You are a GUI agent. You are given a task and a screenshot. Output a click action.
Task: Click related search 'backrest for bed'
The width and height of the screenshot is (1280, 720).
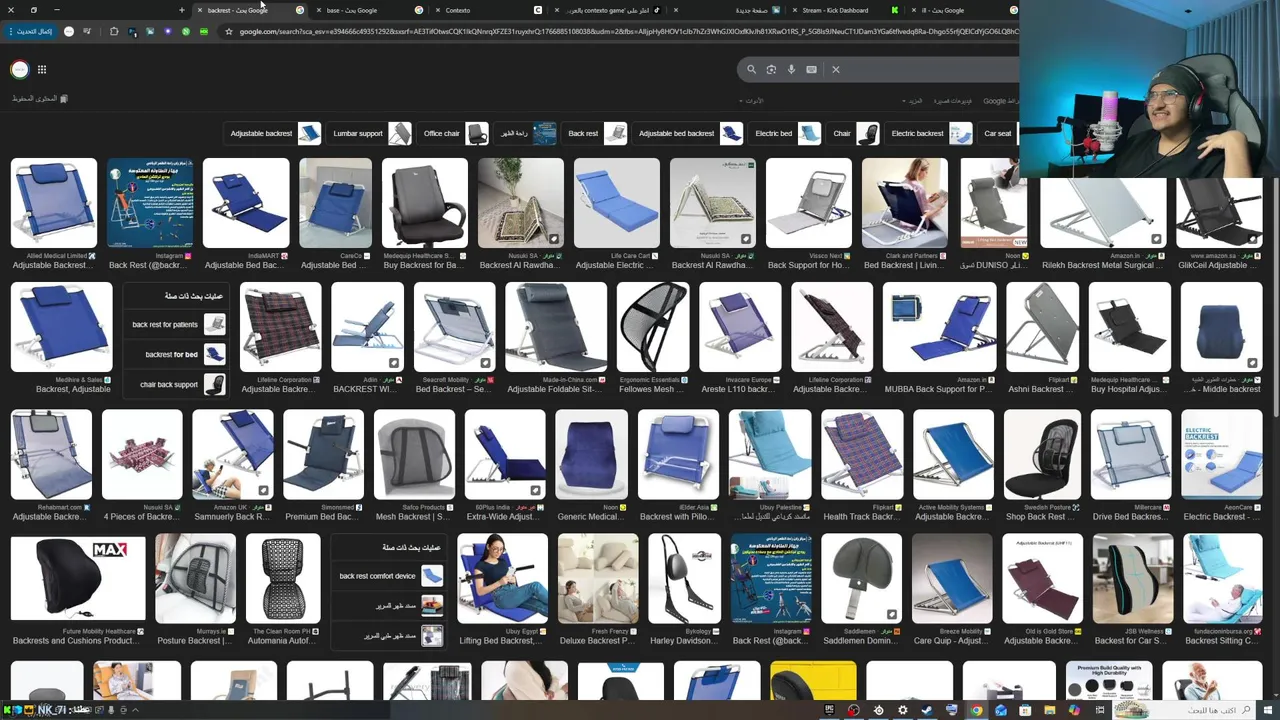coord(177,354)
